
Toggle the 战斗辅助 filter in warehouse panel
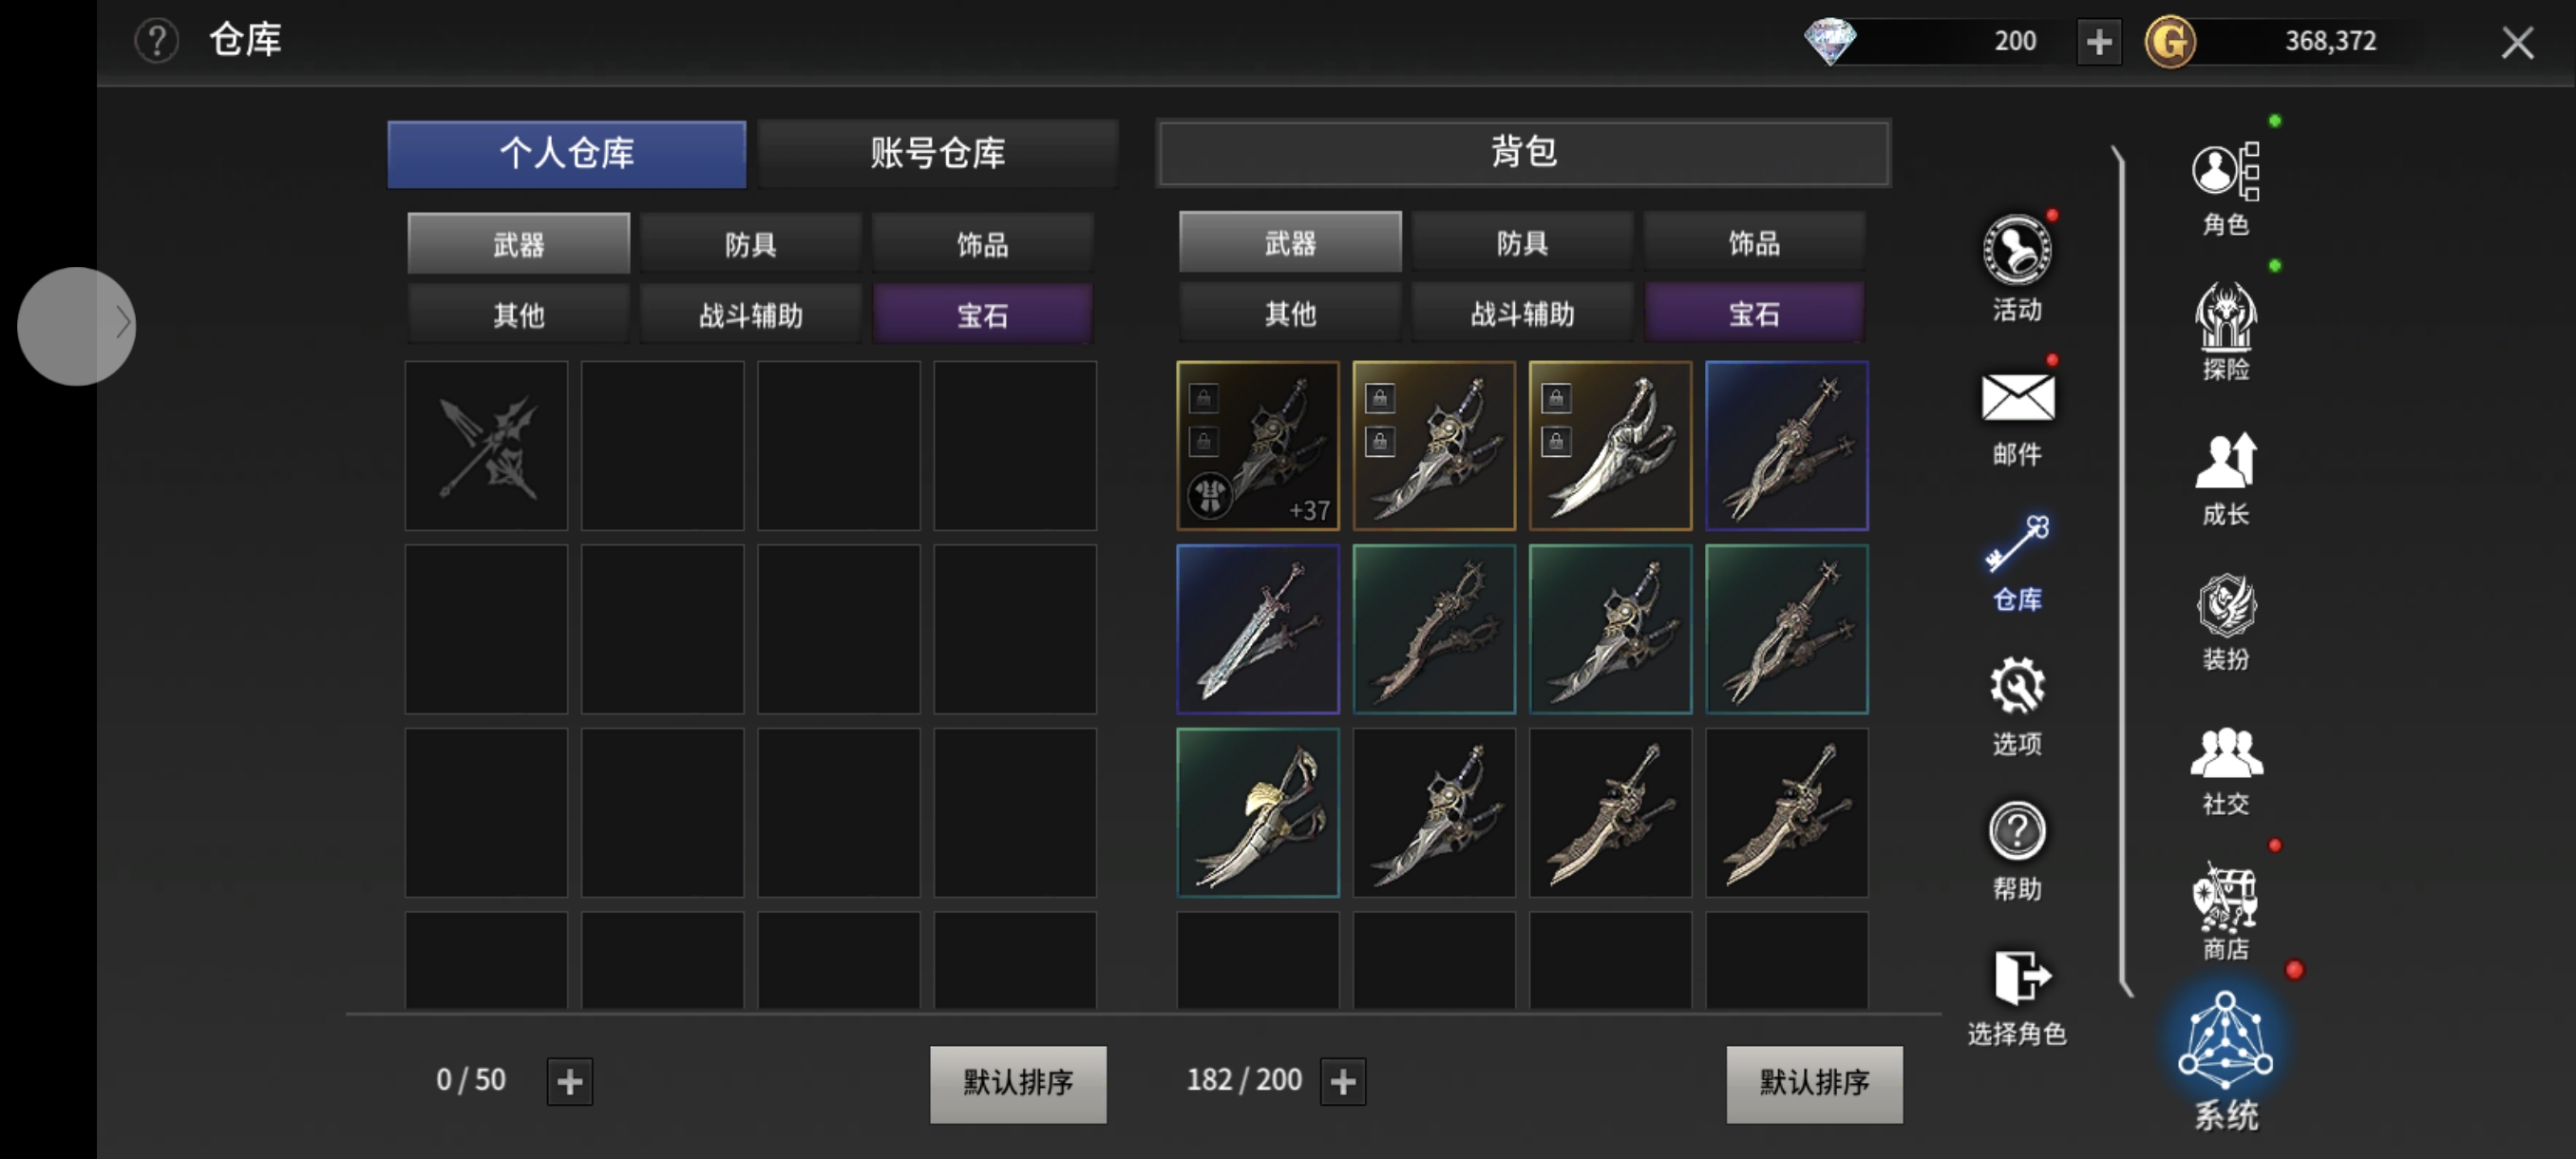point(750,315)
